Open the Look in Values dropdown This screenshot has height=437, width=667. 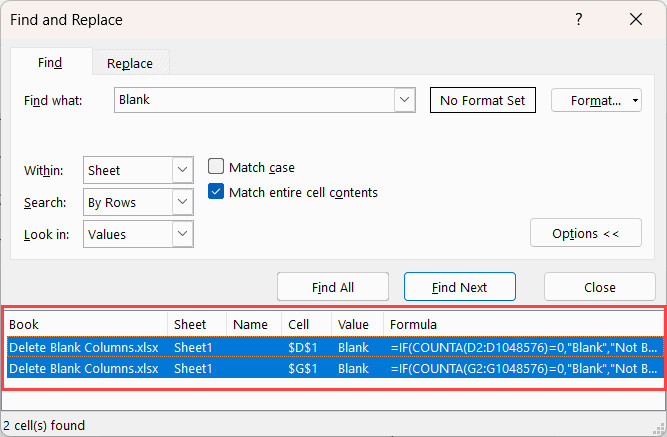click(182, 234)
